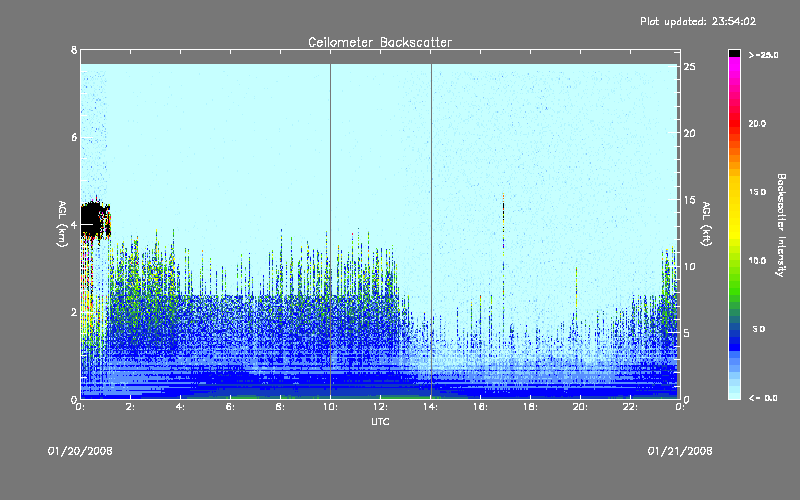800x500 pixels.
Task: Click the gray vertical marker at 14 UTC
Action: (431, 231)
